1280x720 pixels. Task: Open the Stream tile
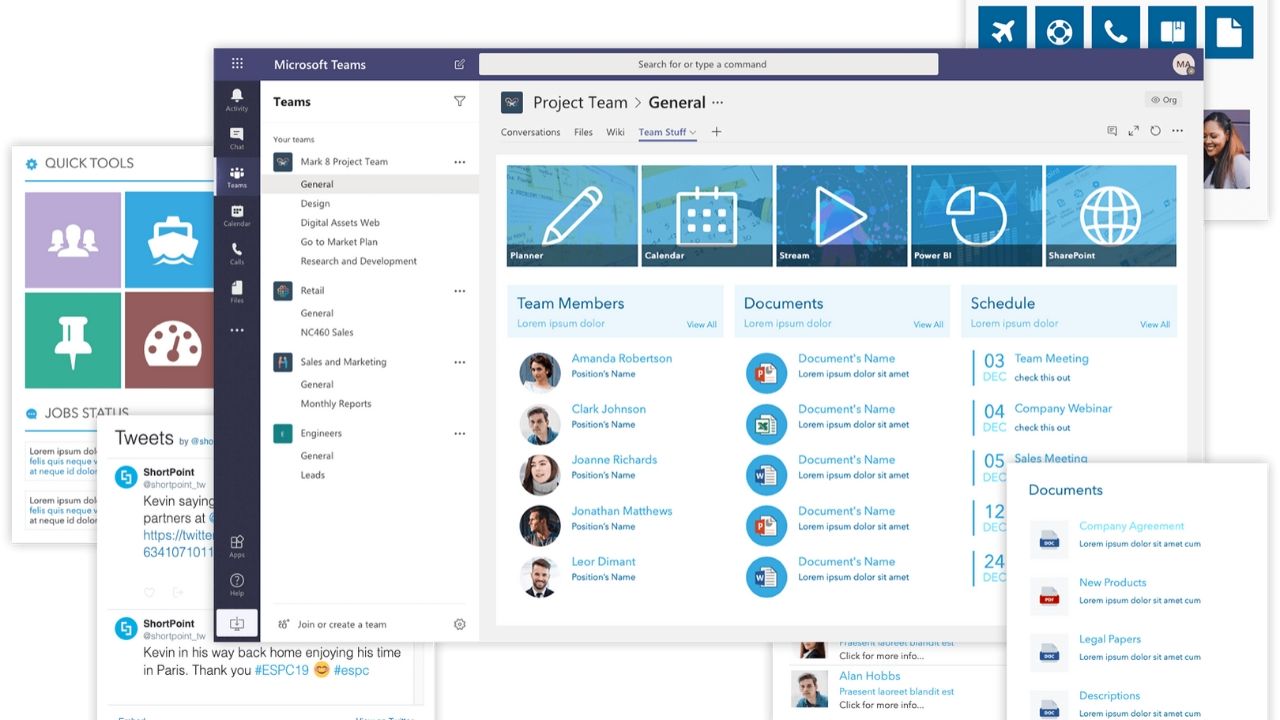(x=842, y=215)
